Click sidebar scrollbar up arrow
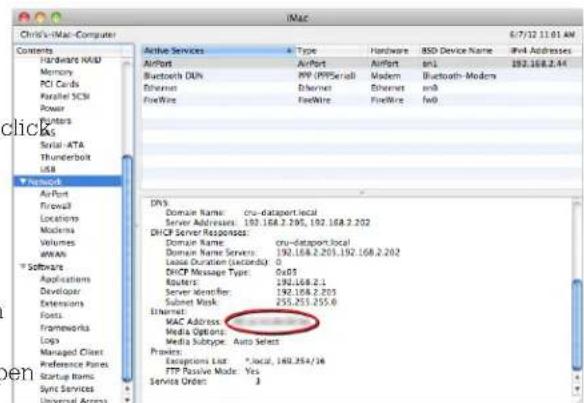 (127, 388)
